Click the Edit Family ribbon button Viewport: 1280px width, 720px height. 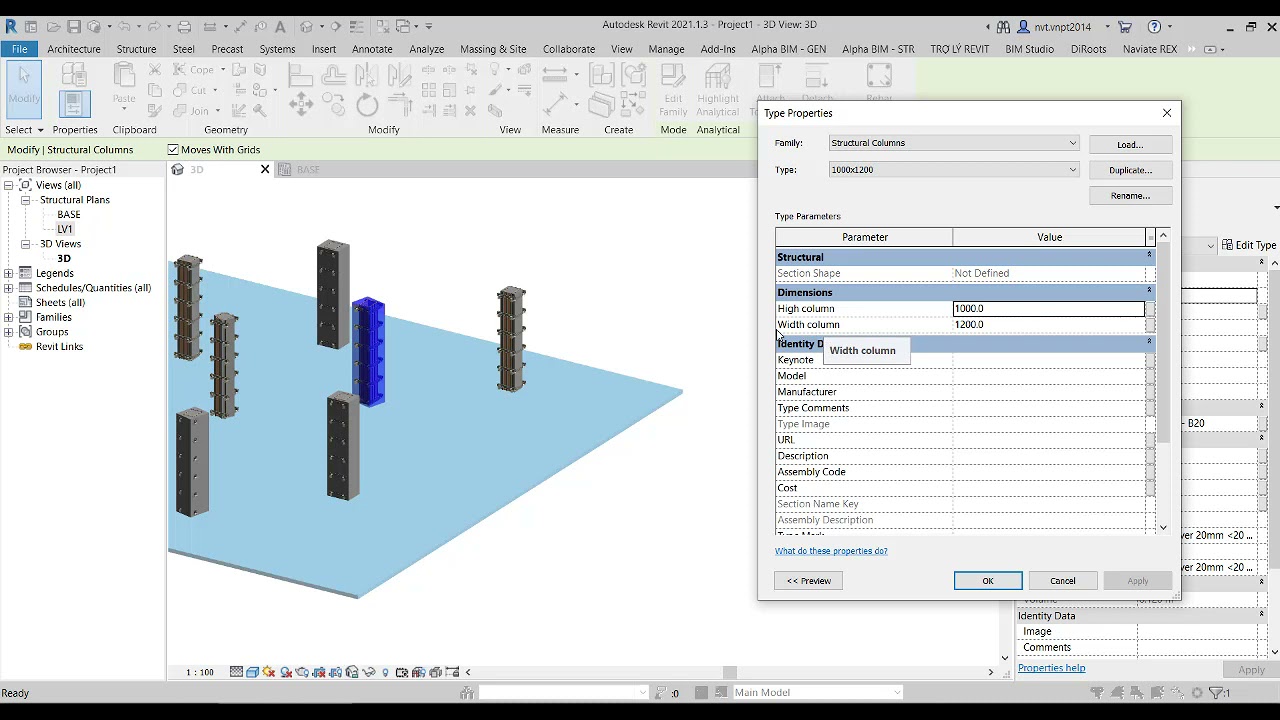(x=673, y=90)
